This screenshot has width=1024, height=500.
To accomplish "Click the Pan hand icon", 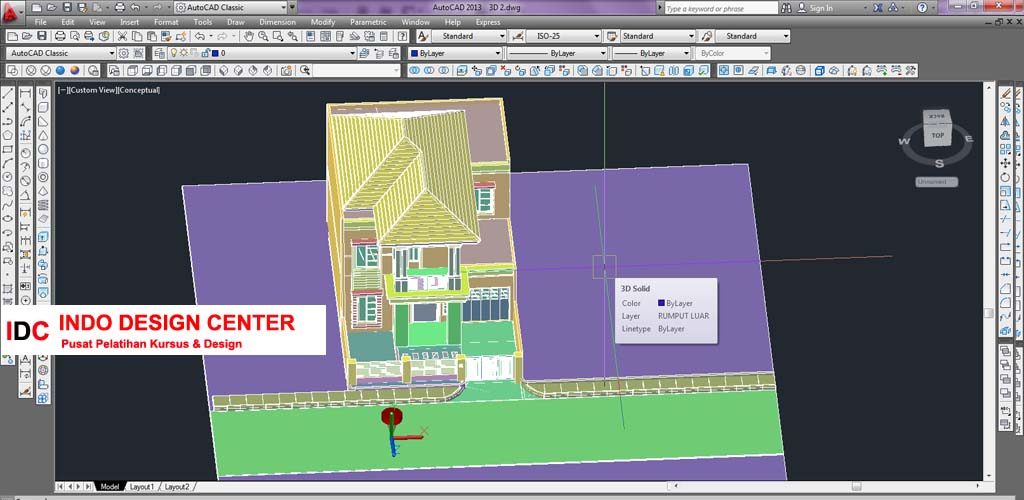I will pos(249,36).
